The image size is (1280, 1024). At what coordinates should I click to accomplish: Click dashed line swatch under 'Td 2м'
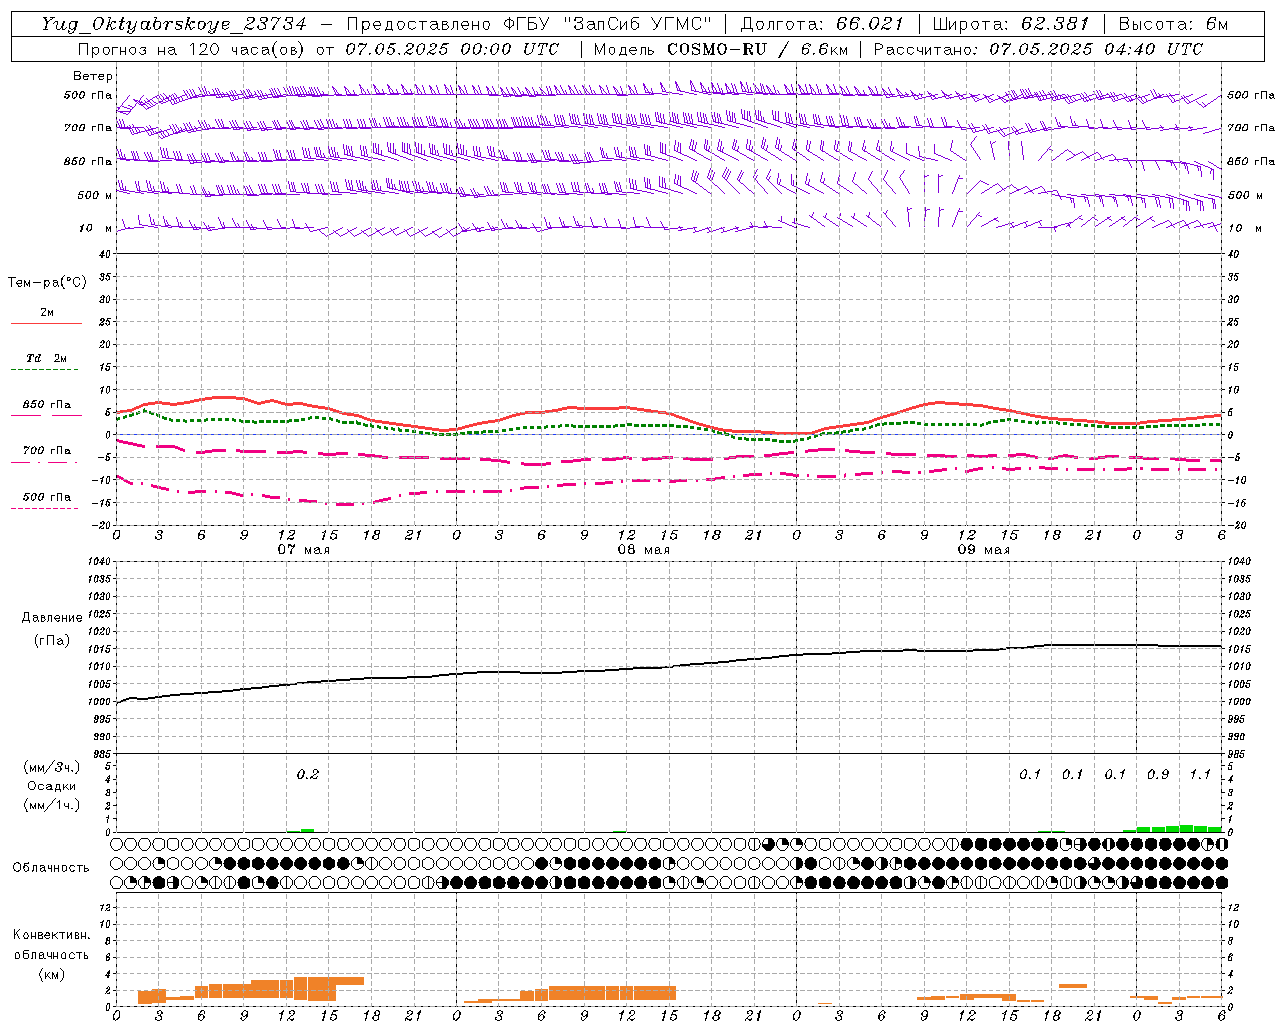point(44,370)
